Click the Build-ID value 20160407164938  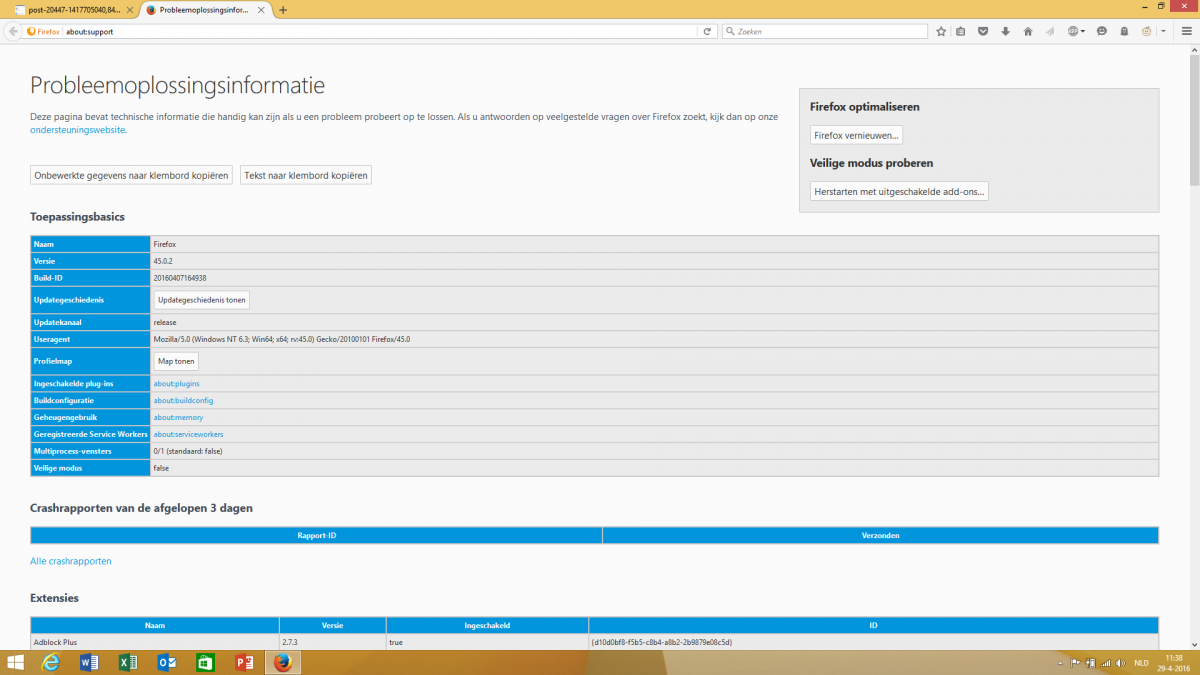click(x=180, y=278)
